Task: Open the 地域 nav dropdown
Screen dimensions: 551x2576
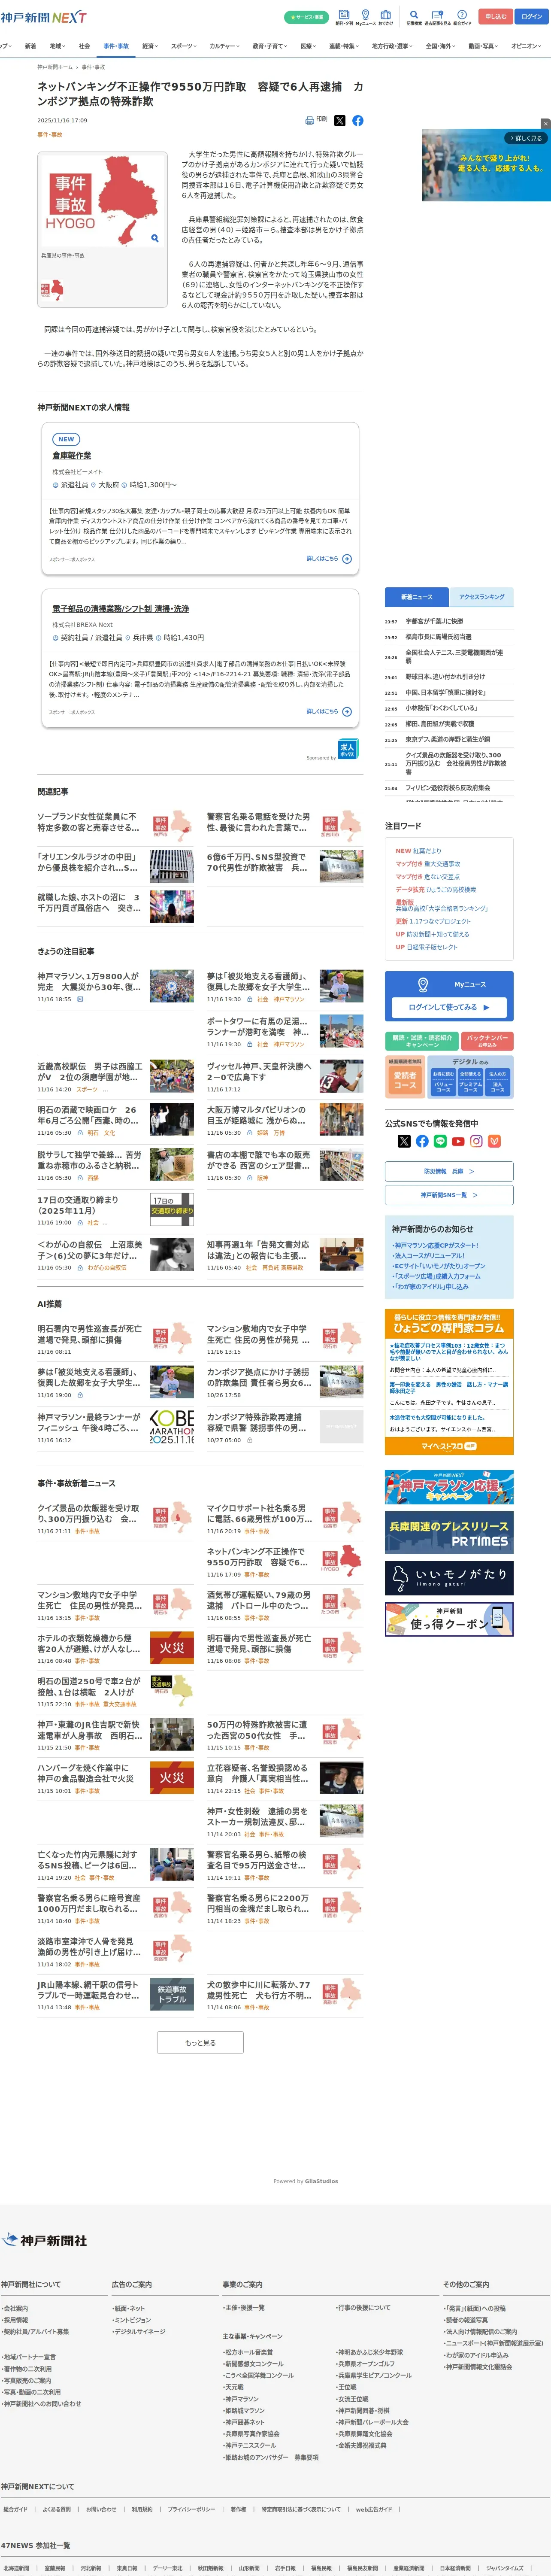Action: tap(58, 46)
